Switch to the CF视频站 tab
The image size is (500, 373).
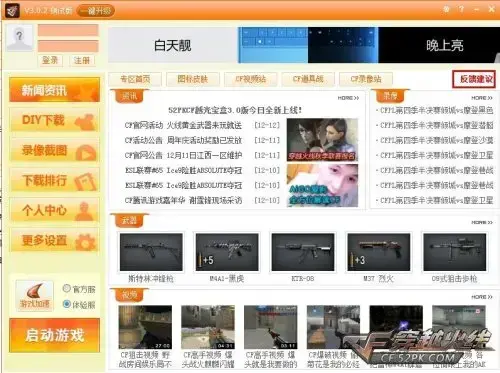pyautogui.click(x=250, y=79)
